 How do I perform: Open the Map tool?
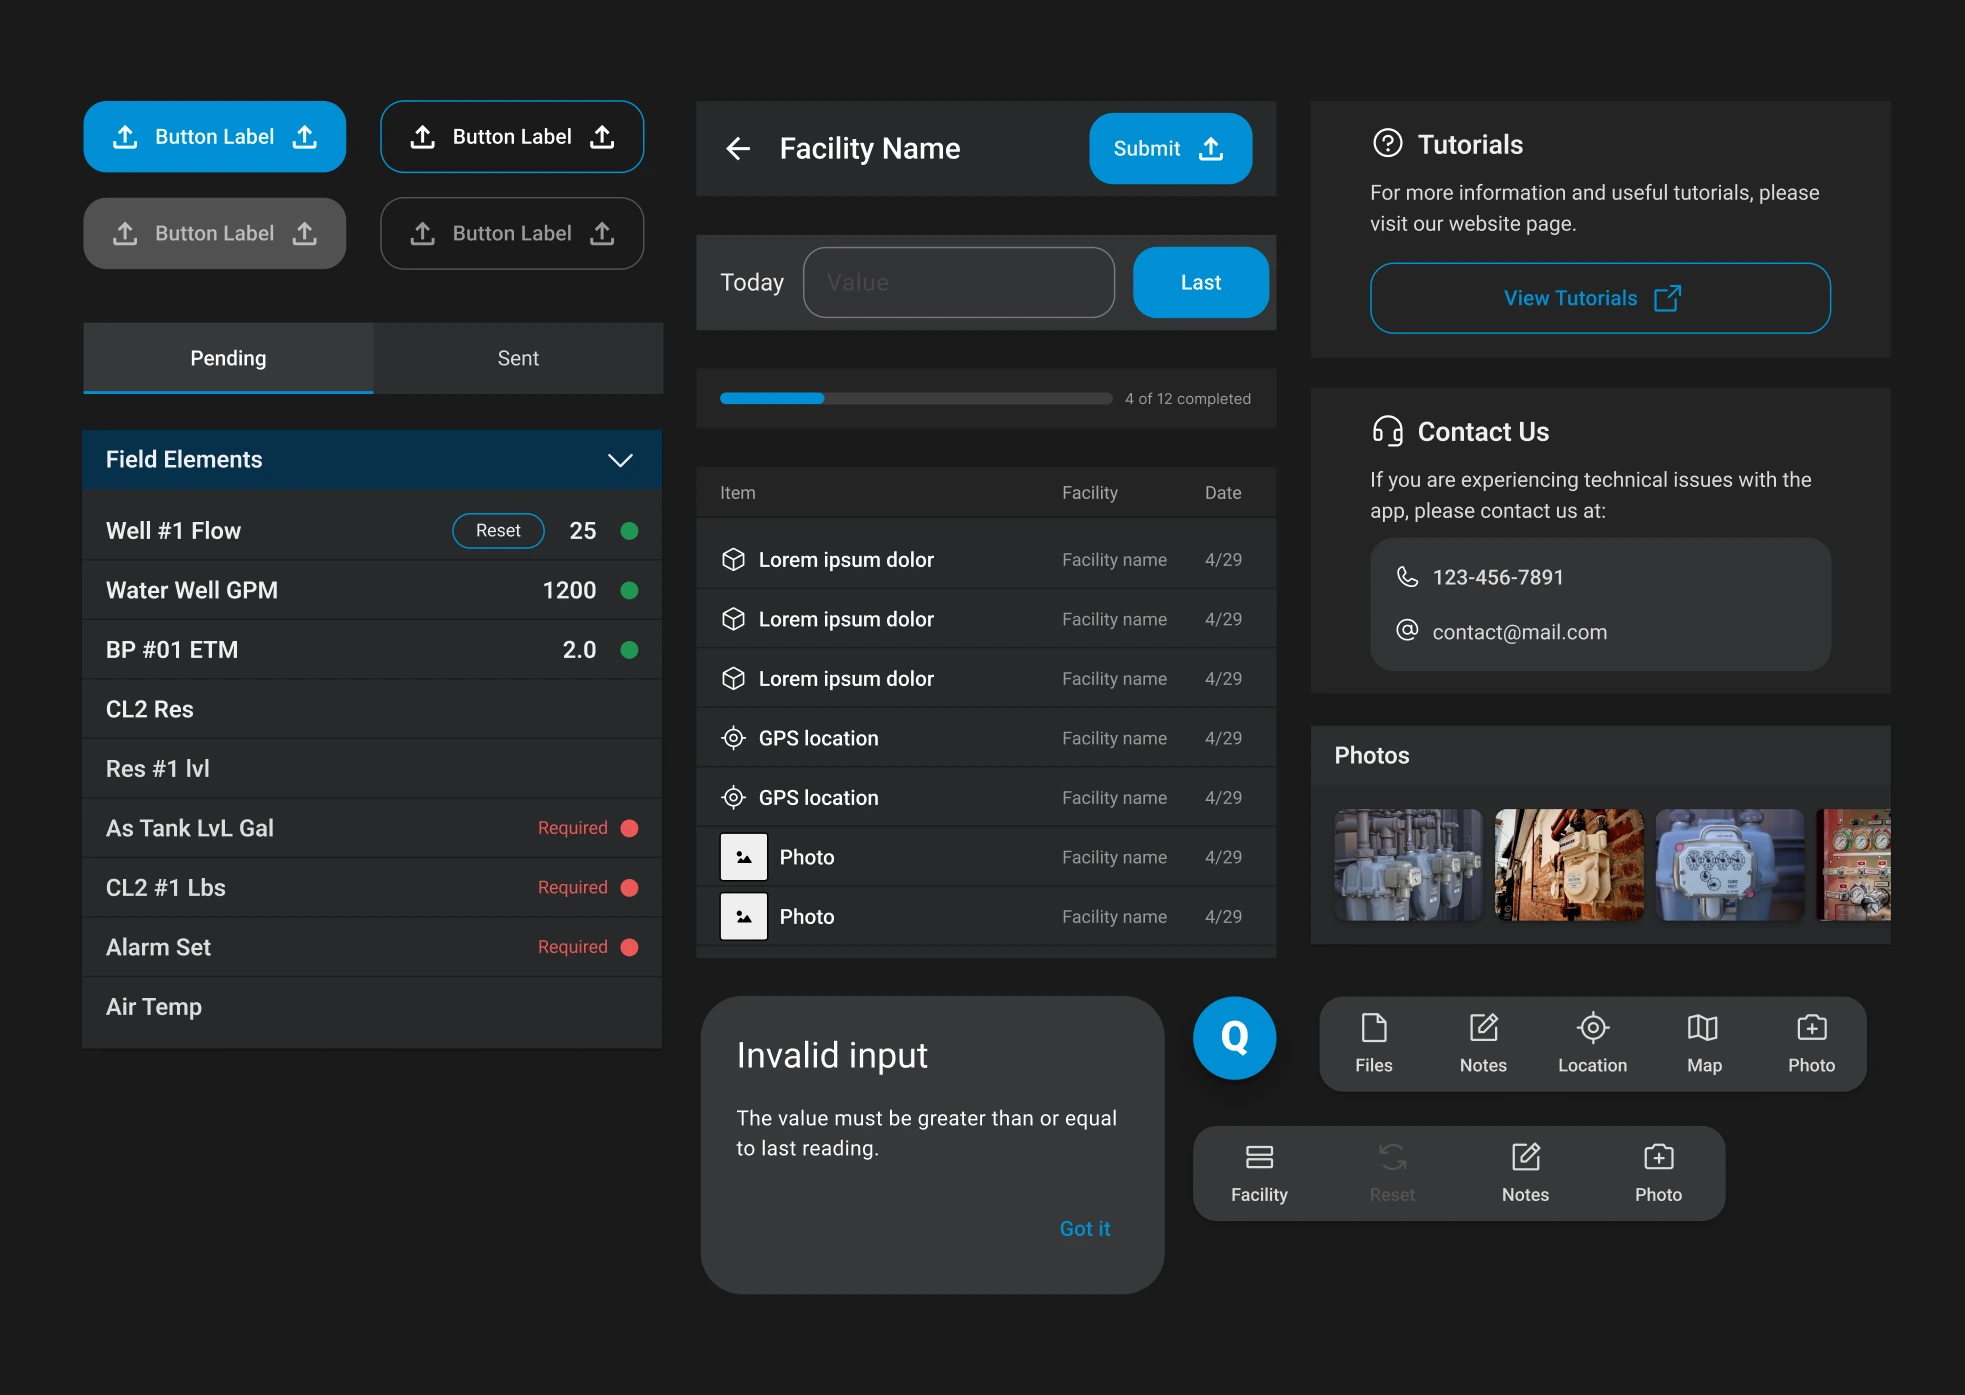(x=1703, y=1040)
